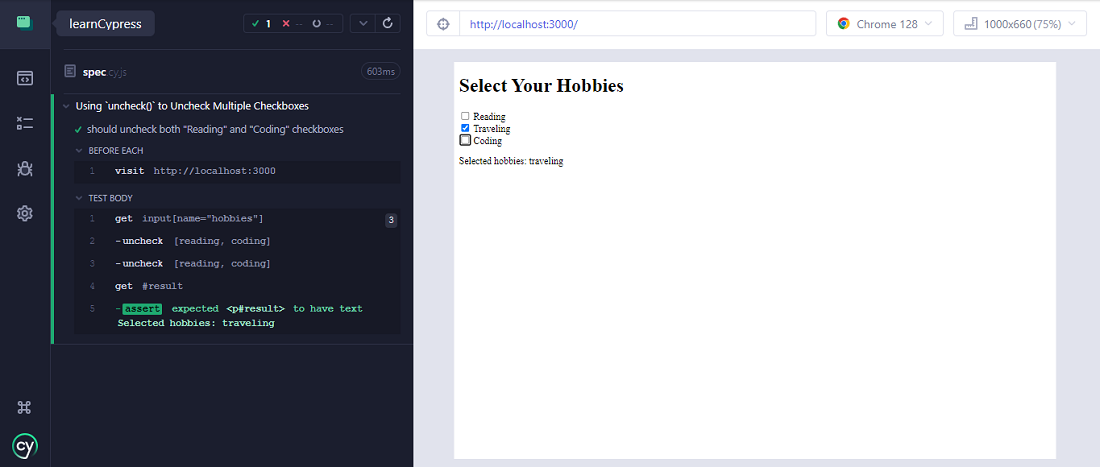Open the Debug bug icon in sidebar

tap(25, 168)
